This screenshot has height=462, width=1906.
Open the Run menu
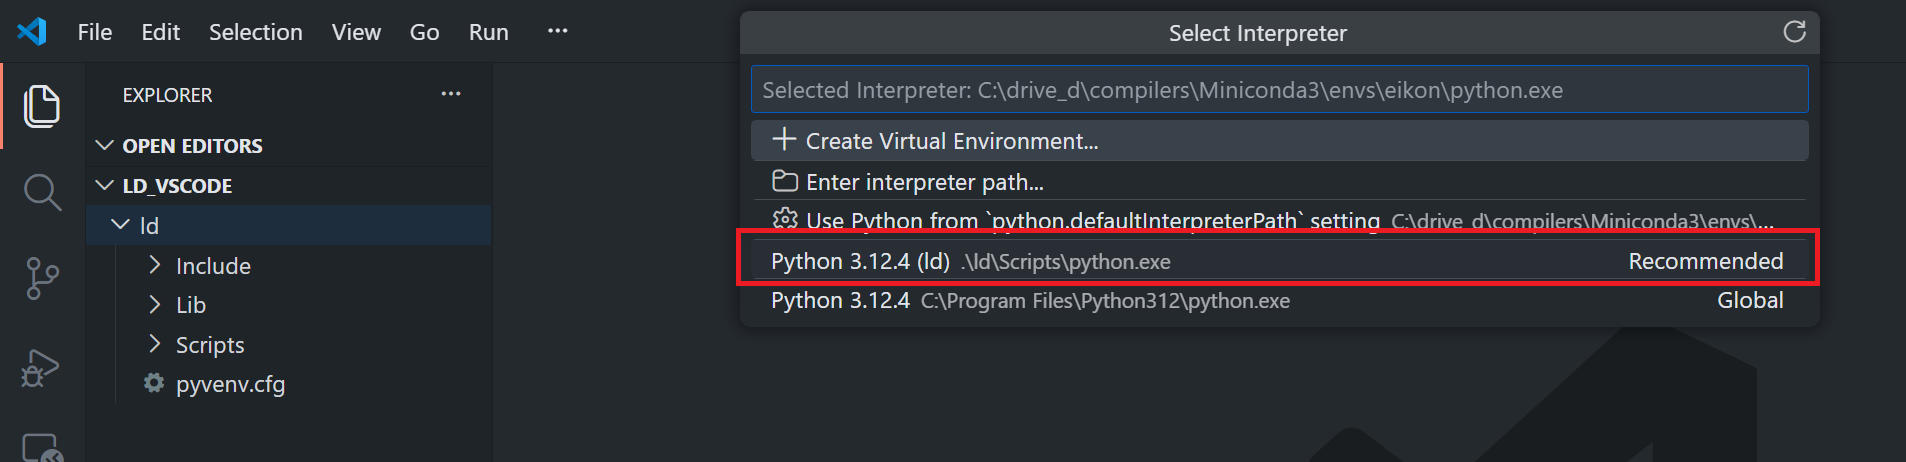coord(488,32)
